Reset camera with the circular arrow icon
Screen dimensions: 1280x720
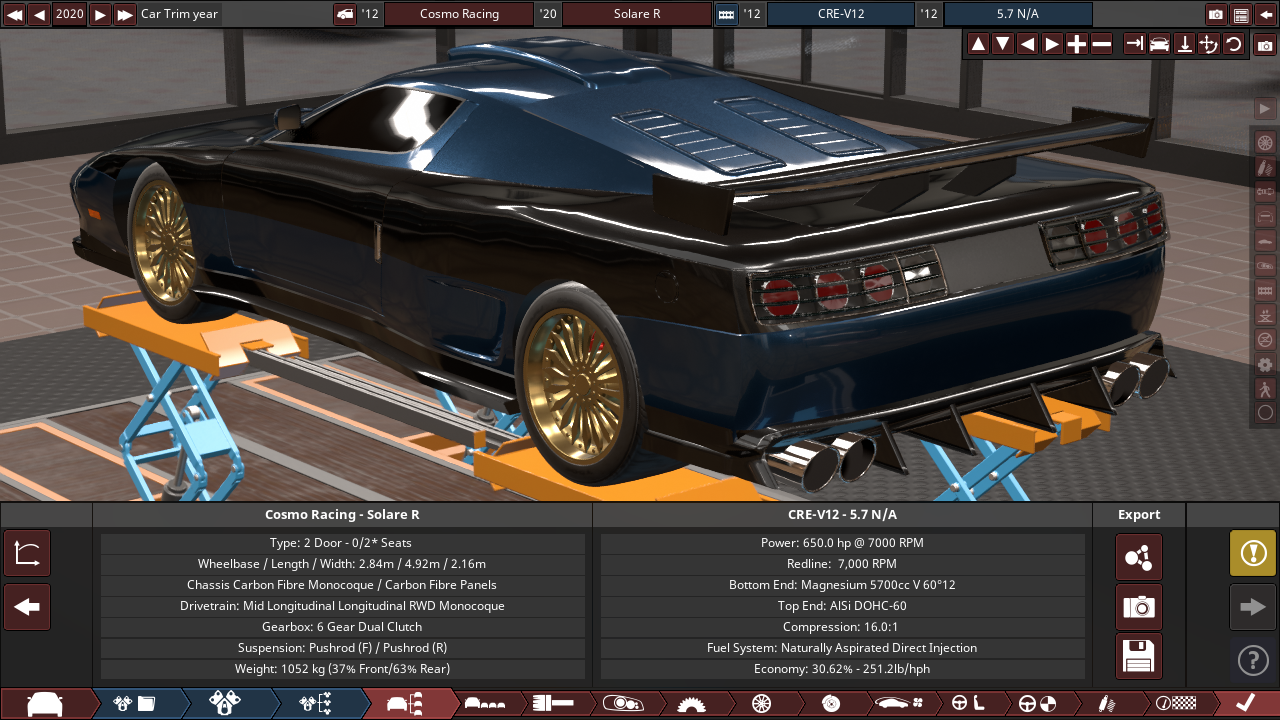click(x=1233, y=44)
